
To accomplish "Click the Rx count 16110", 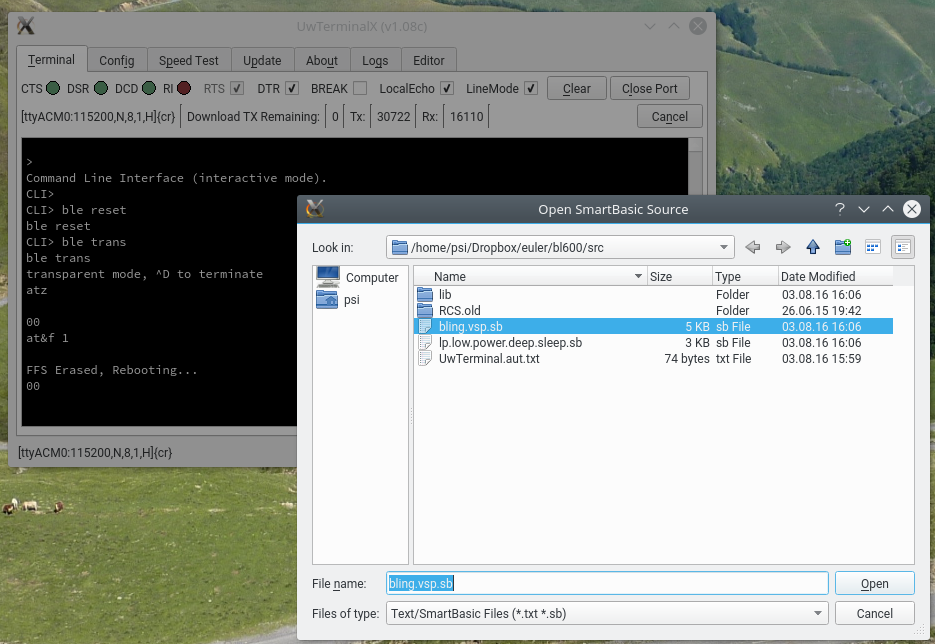I will pos(466,116).
